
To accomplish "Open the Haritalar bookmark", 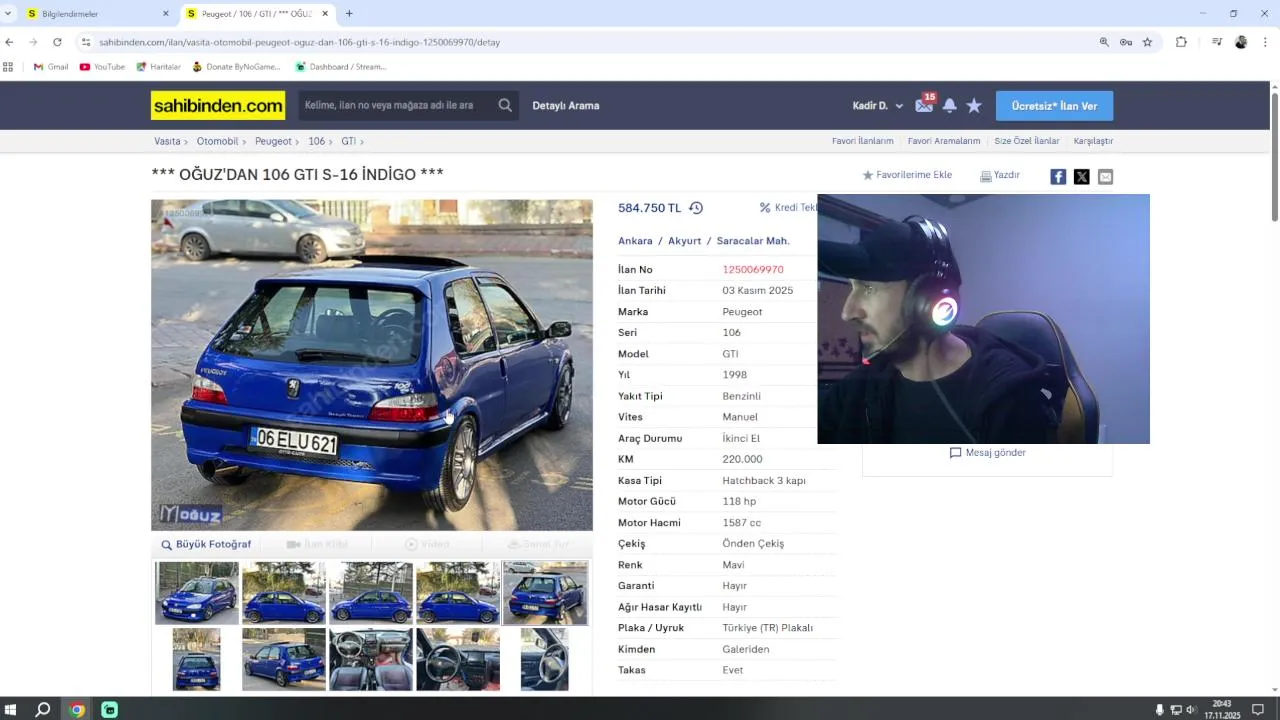I will click(158, 67).
